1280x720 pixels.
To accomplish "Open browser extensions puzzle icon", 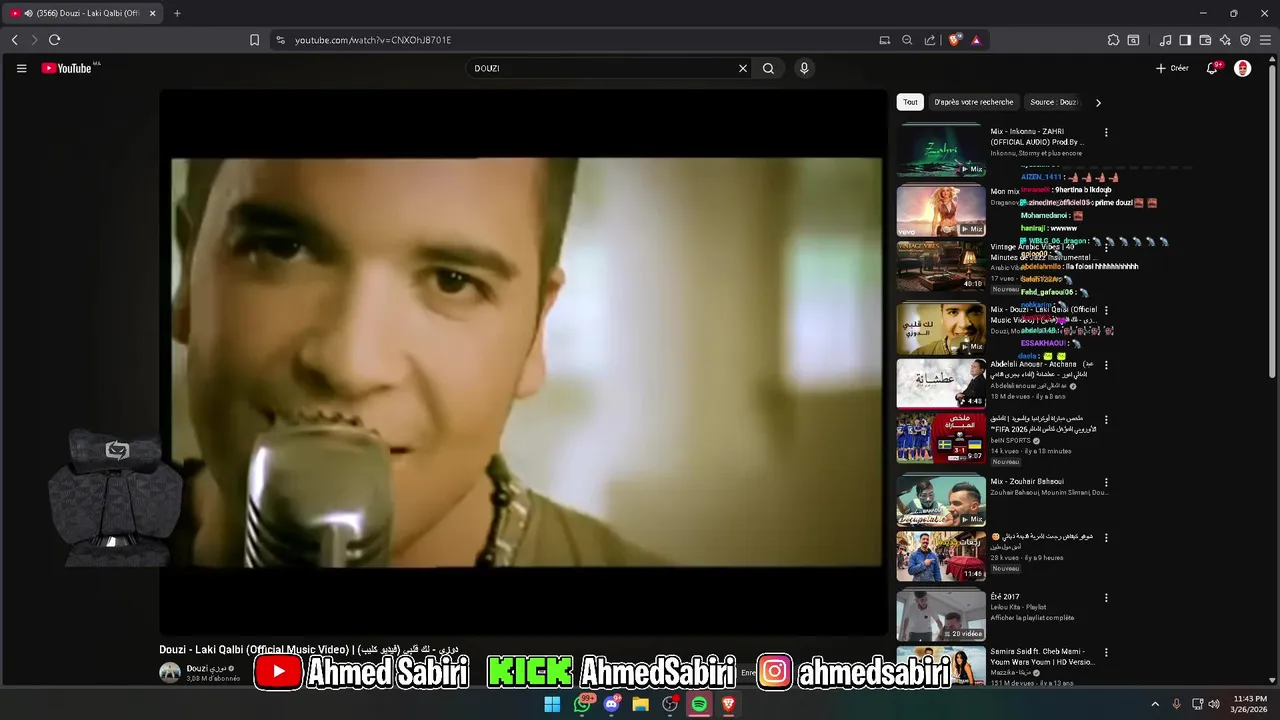I will pos(1113,40).
